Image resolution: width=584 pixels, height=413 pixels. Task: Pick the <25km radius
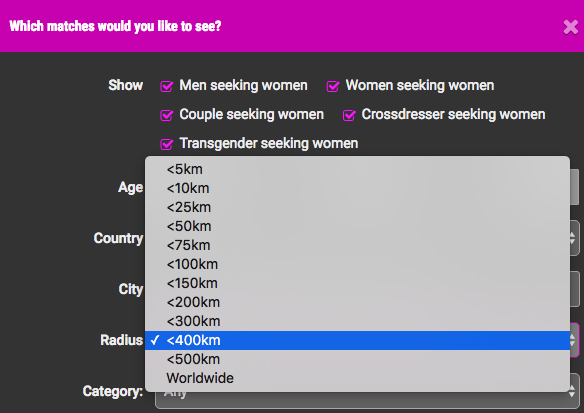point(357,207)
